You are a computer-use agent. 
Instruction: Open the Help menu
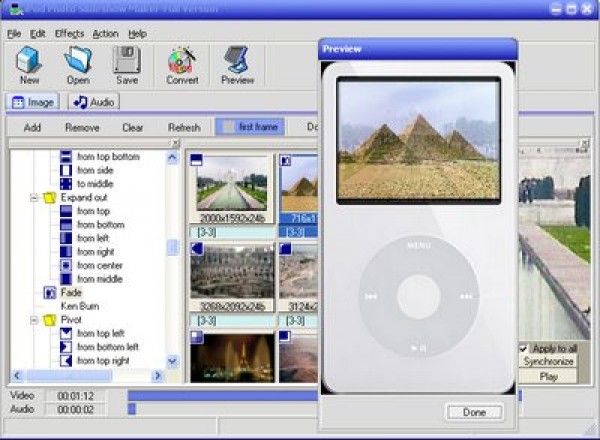click(x=137, y=34)
